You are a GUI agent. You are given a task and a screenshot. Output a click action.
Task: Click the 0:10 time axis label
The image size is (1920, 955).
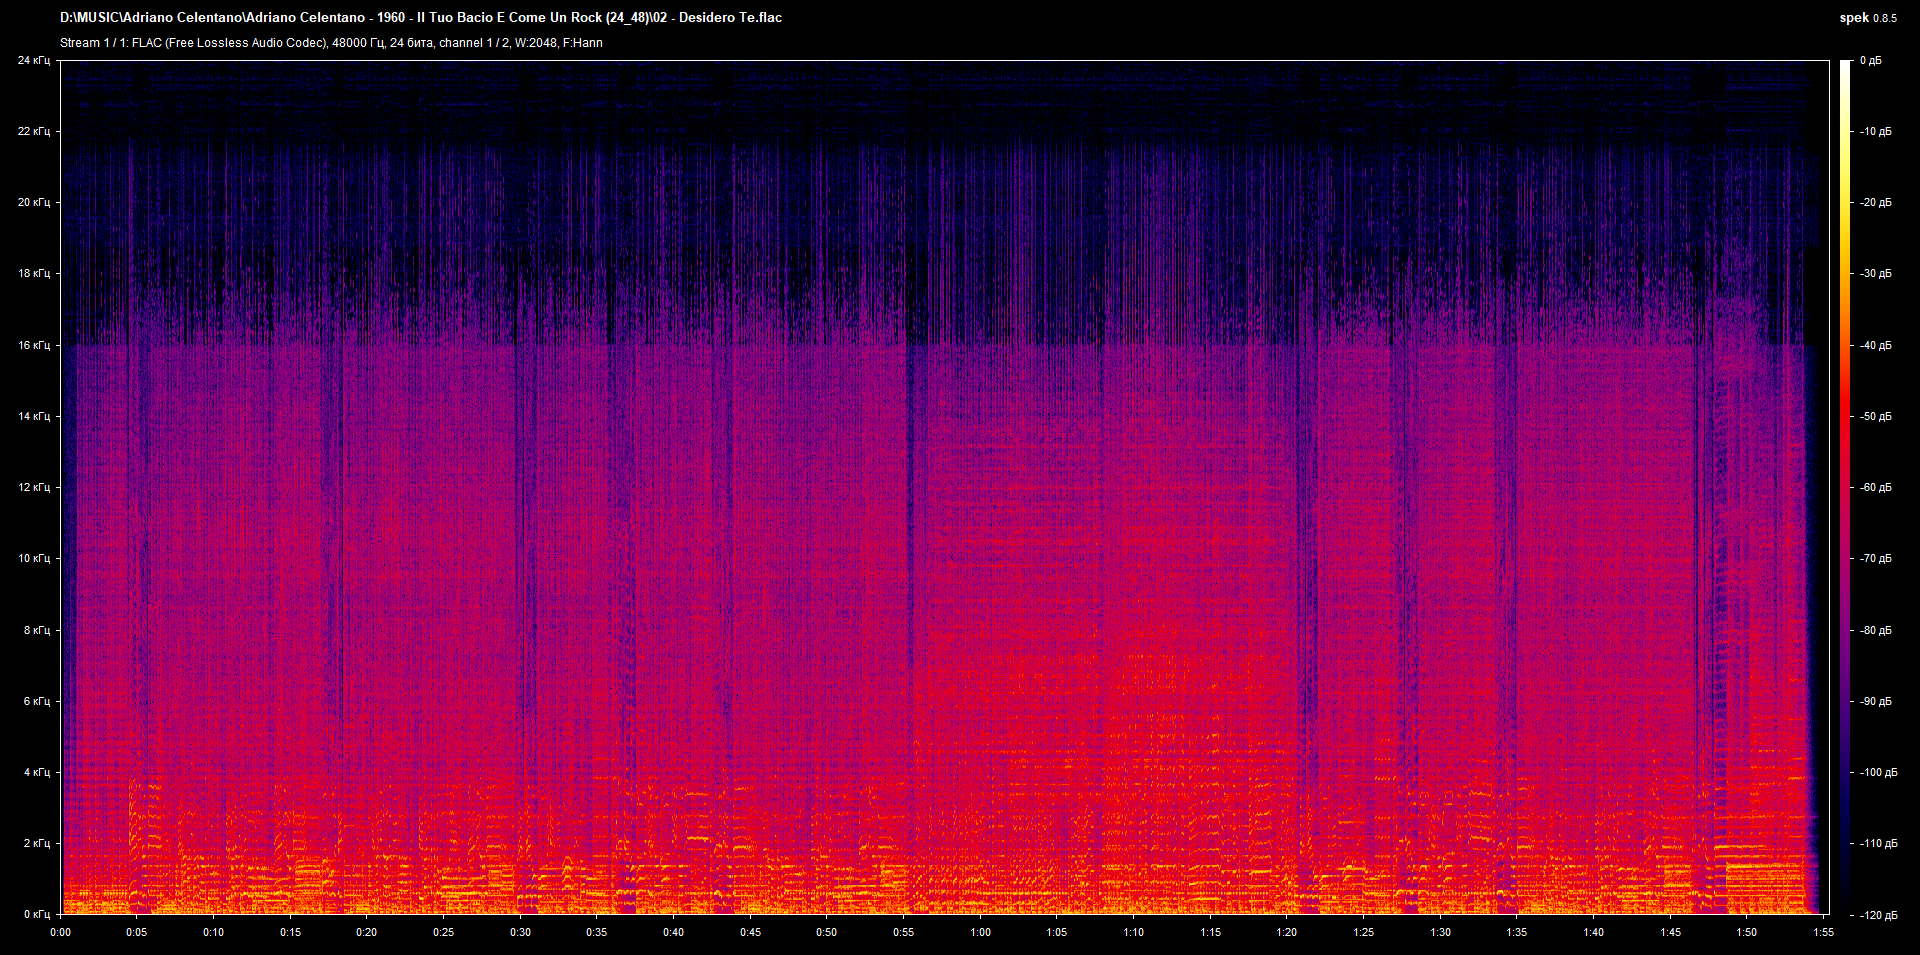point(214,932)
